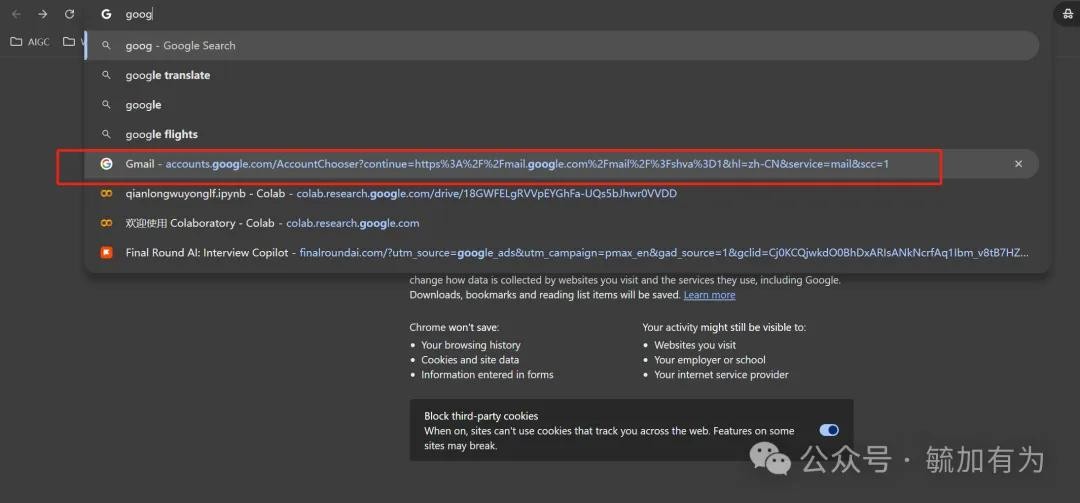Click the Colab icon beside qianlongwuyonglf.ipynb
This screenshot has height=503, width=1080.
point(106,194)
